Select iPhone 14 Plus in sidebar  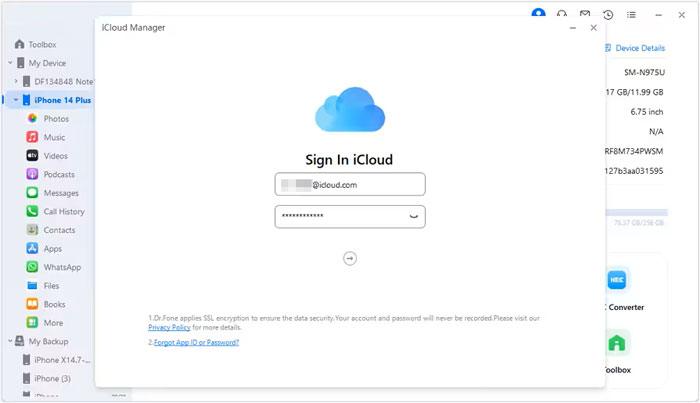[x=62, y=100]
